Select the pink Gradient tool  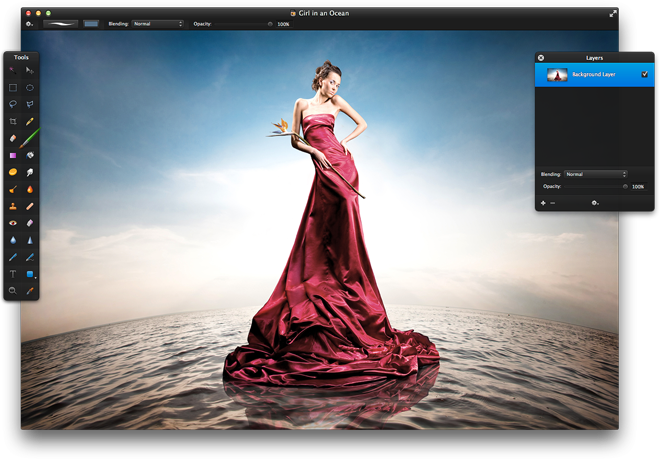pyautogui.click(x=13, y=155)
